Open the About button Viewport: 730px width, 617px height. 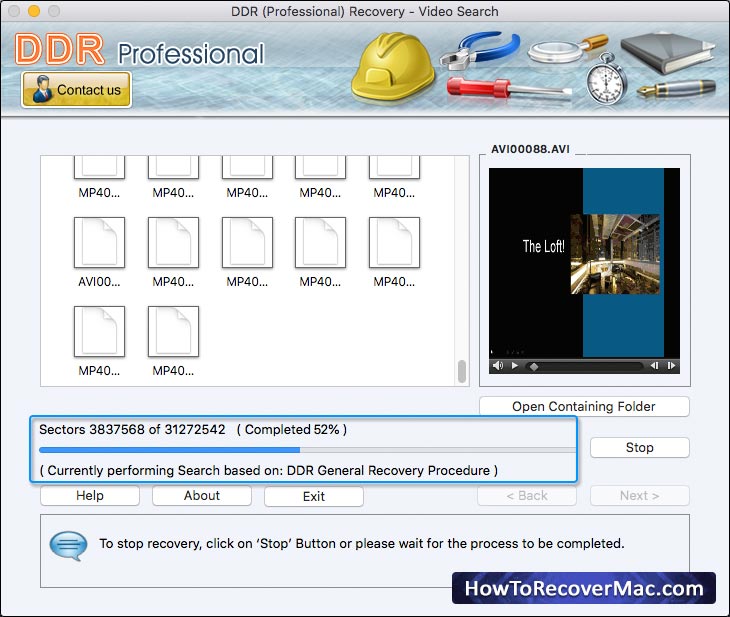point(202,495)
